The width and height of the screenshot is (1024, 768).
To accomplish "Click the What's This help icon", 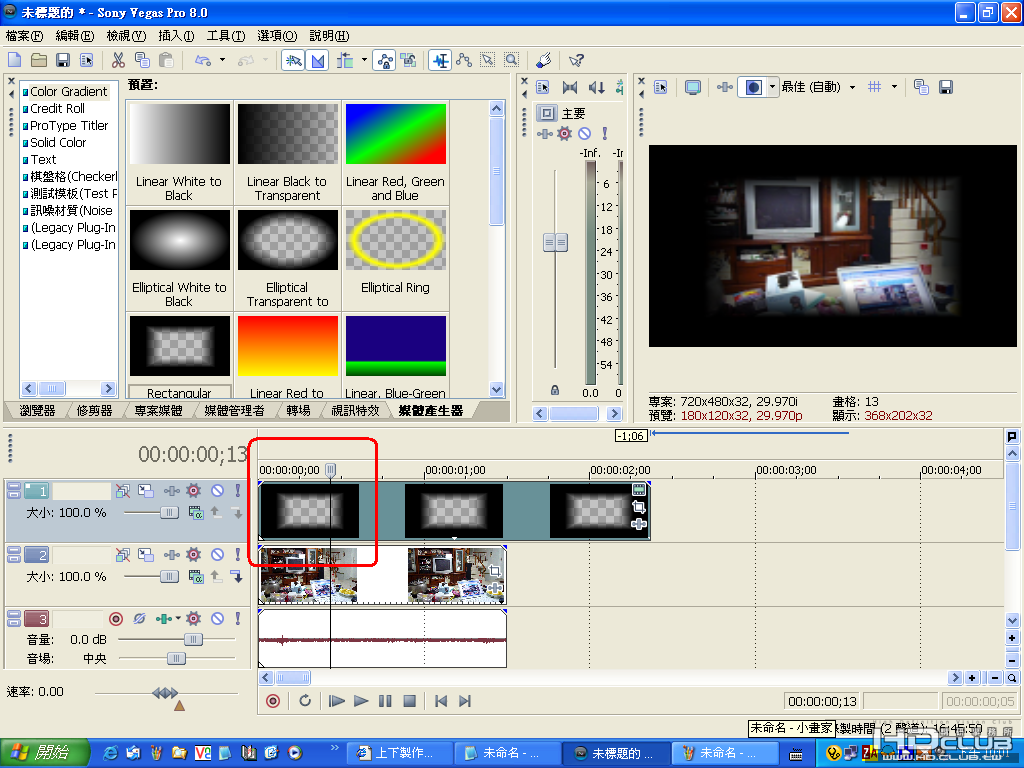I will [576, 60].
